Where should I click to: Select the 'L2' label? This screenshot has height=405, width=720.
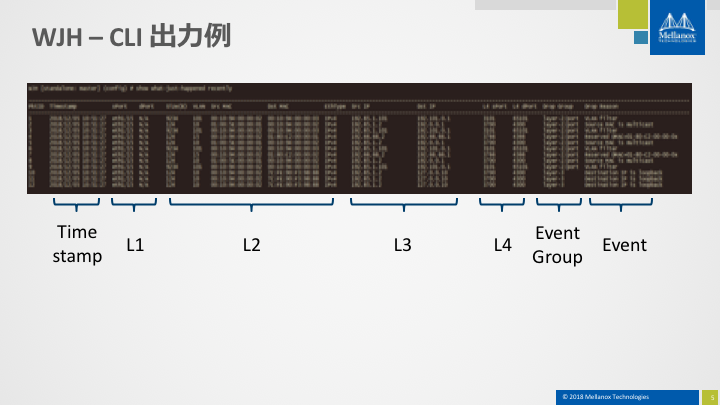point(252,245)
